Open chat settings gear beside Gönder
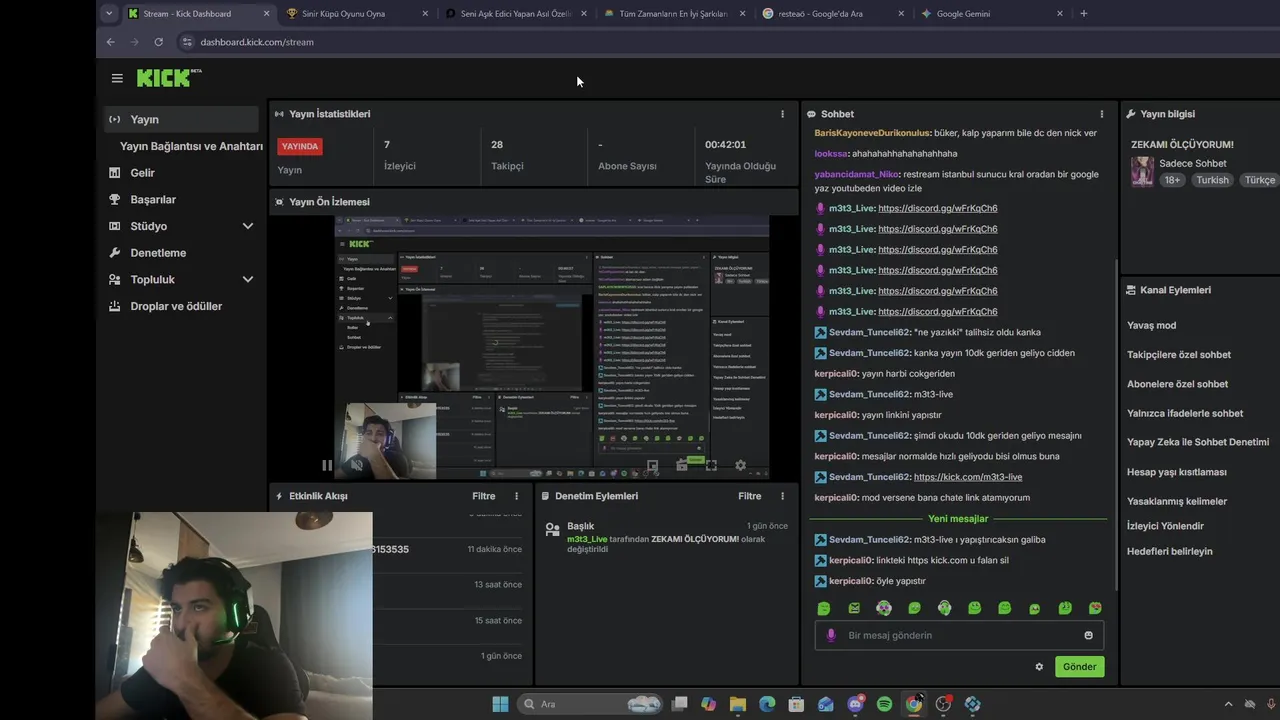1280x720 pixels. click(1039, 667)
